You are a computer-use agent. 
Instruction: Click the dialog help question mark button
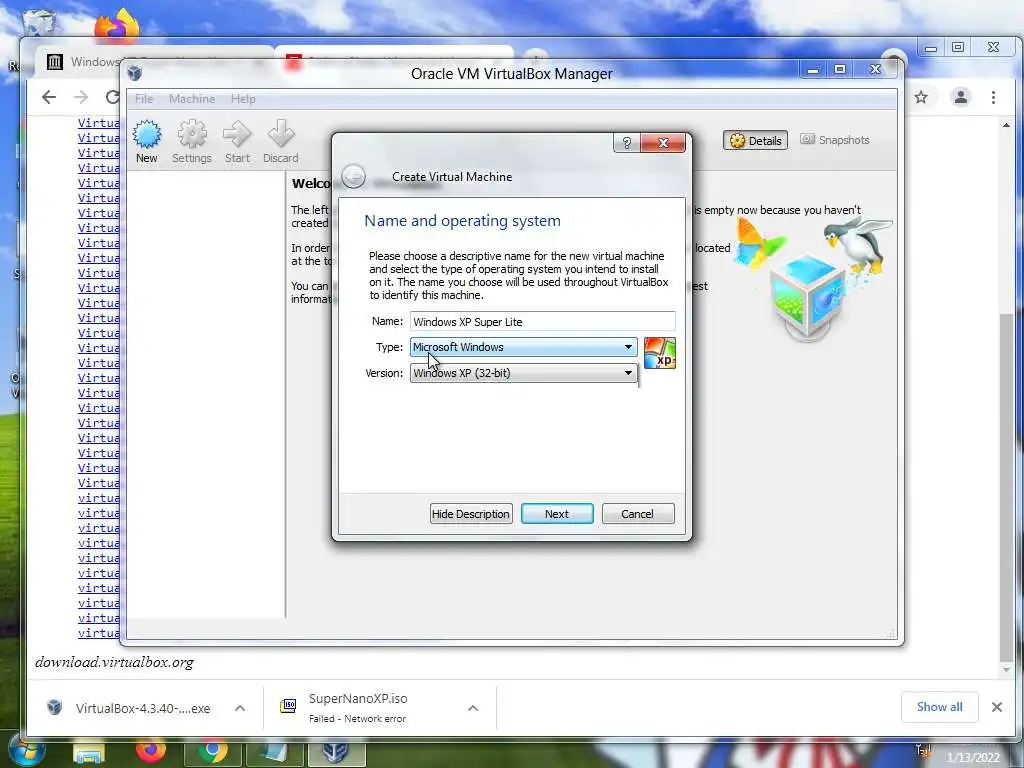[x=626, y=142]
